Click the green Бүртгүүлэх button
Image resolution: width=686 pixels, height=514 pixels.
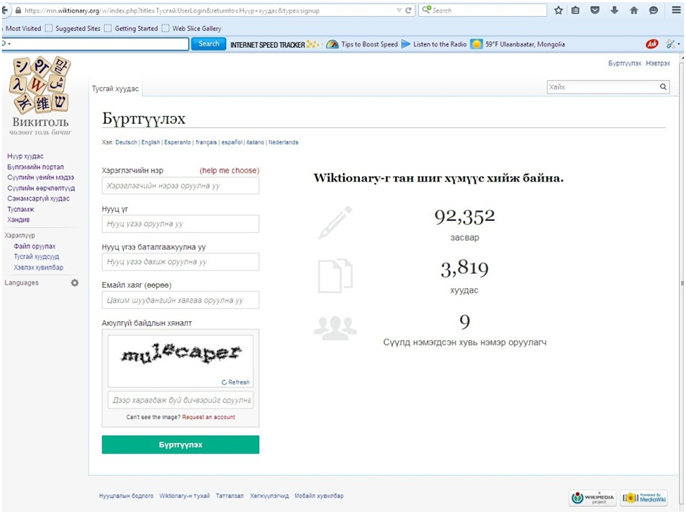(x=180, y=445)
